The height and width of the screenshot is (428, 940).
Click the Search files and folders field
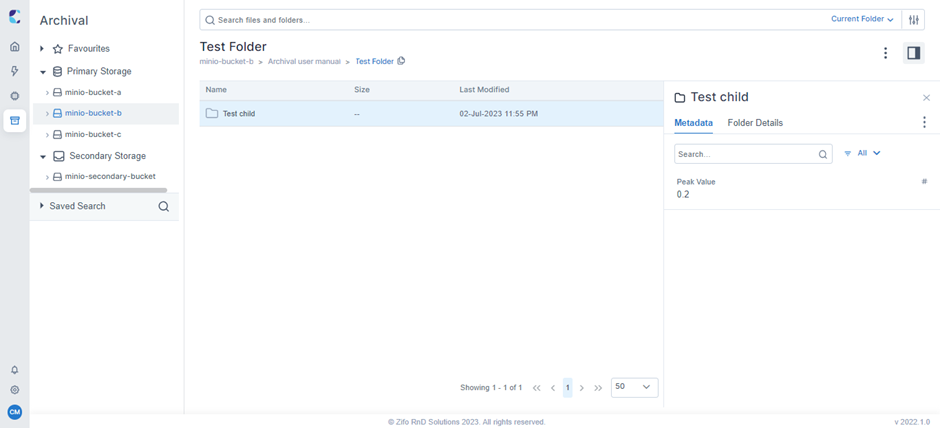[516, 20]
